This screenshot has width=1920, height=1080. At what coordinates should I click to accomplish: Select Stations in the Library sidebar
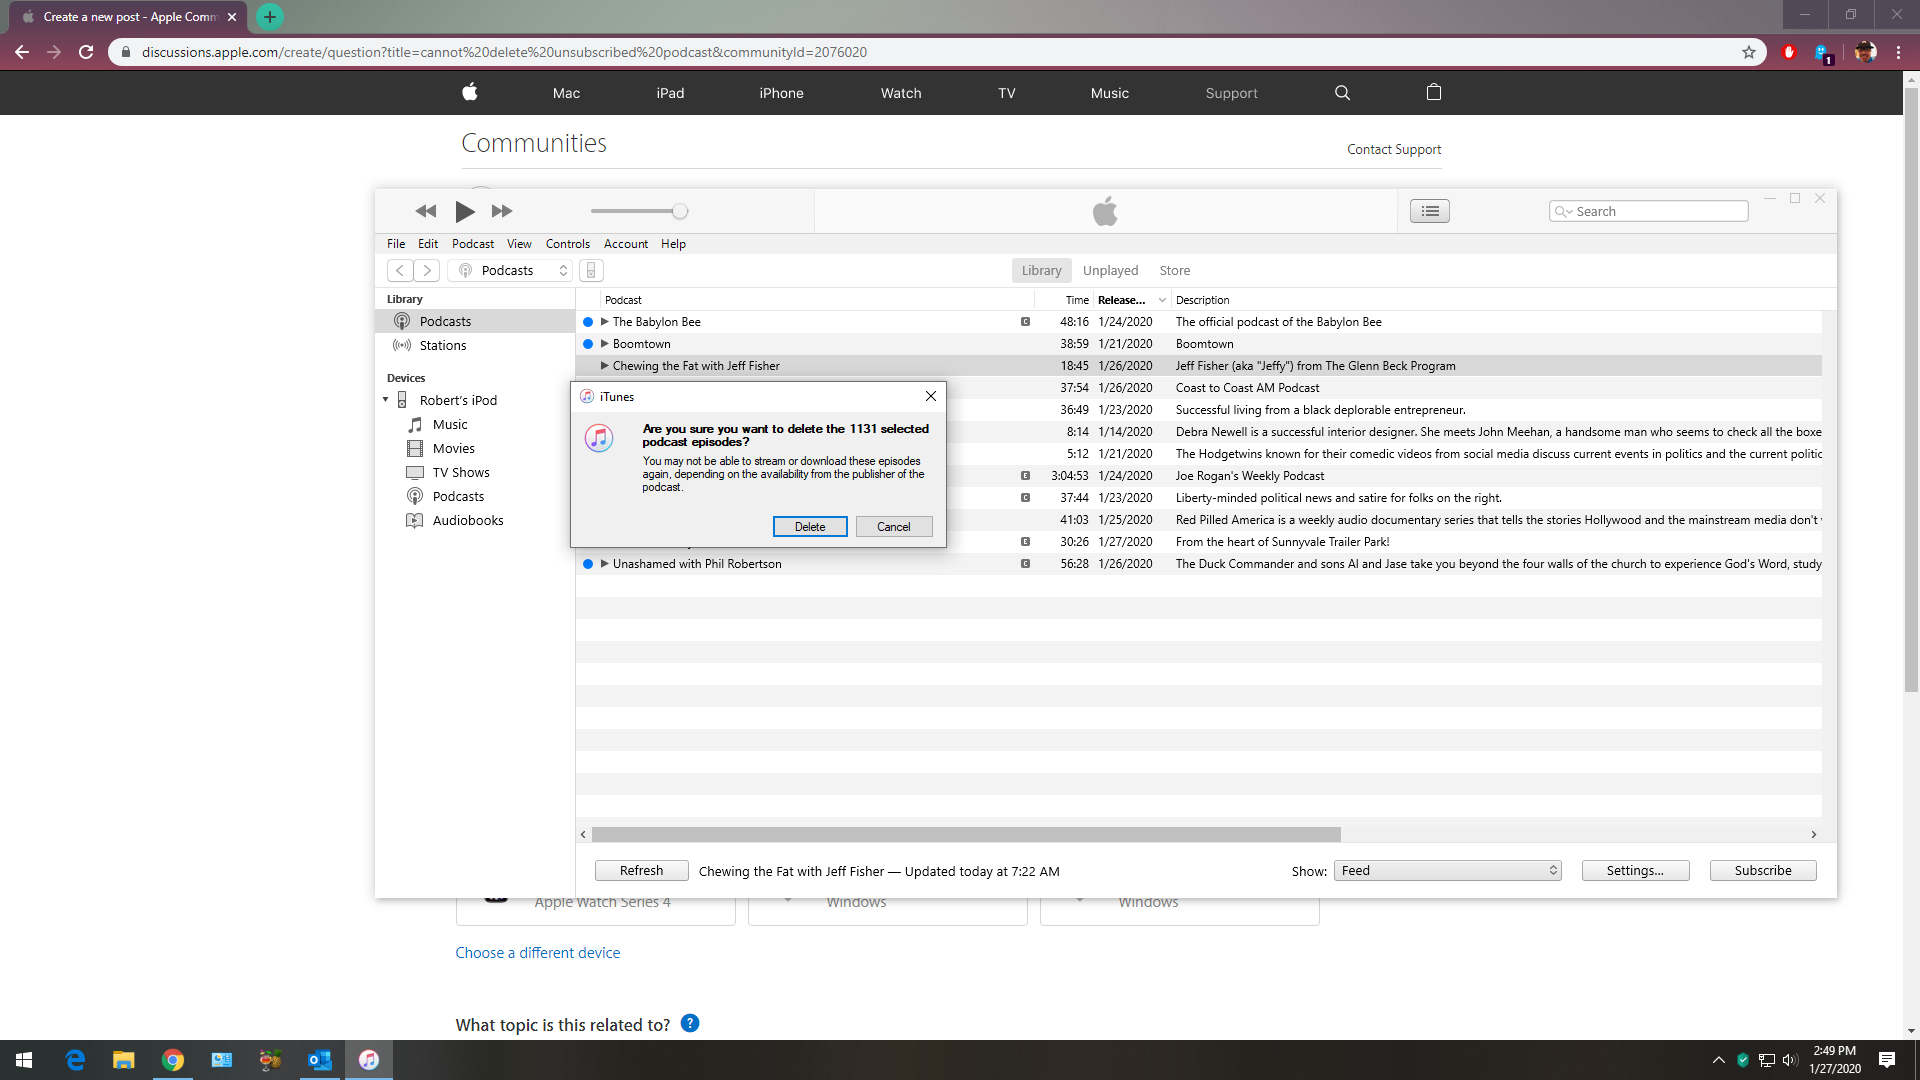(x=442, y=346)
